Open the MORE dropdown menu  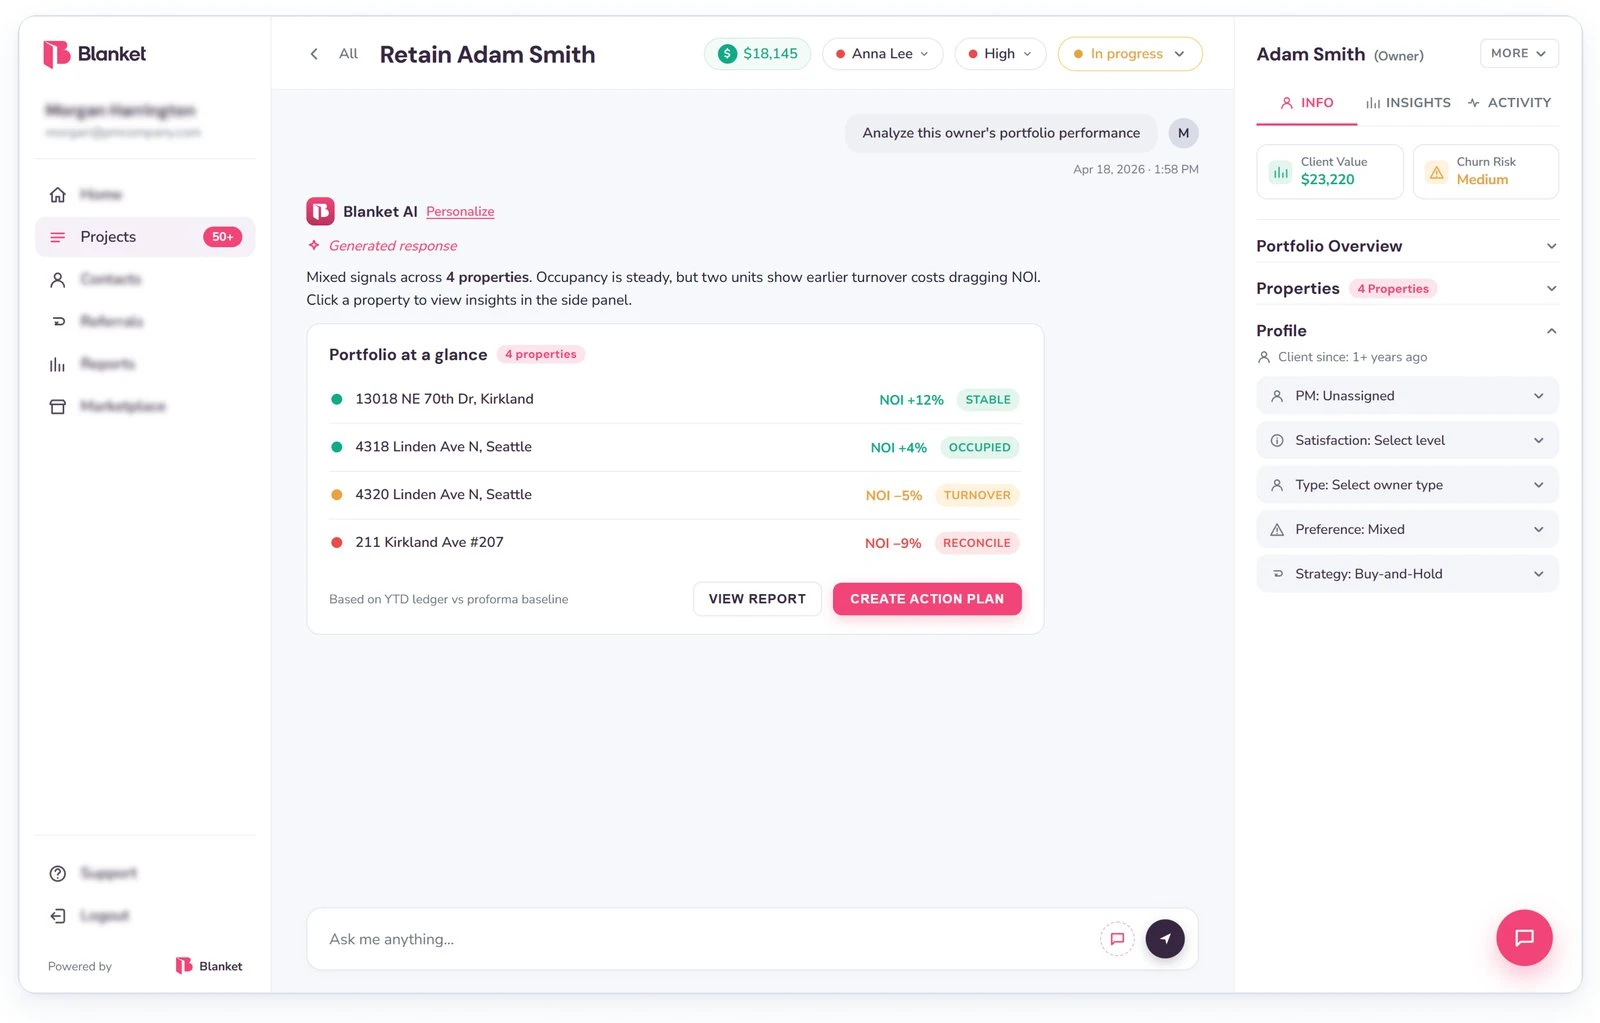coord(1519,54)
